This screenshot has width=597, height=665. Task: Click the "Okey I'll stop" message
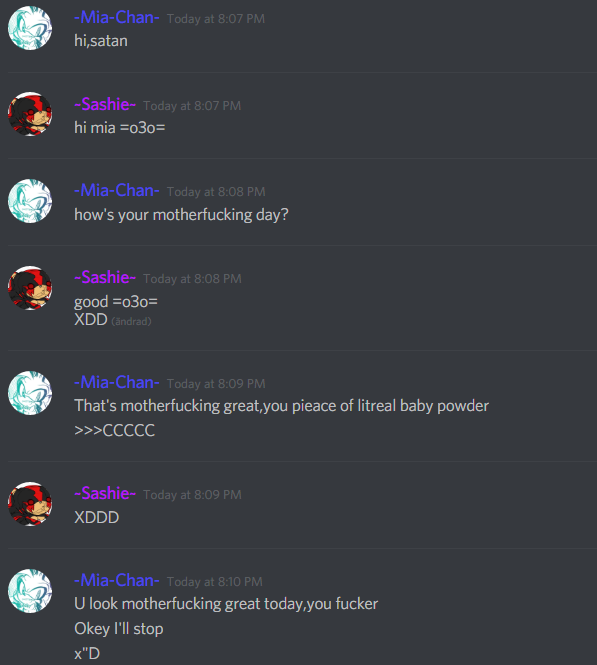(x=119, y=629)
